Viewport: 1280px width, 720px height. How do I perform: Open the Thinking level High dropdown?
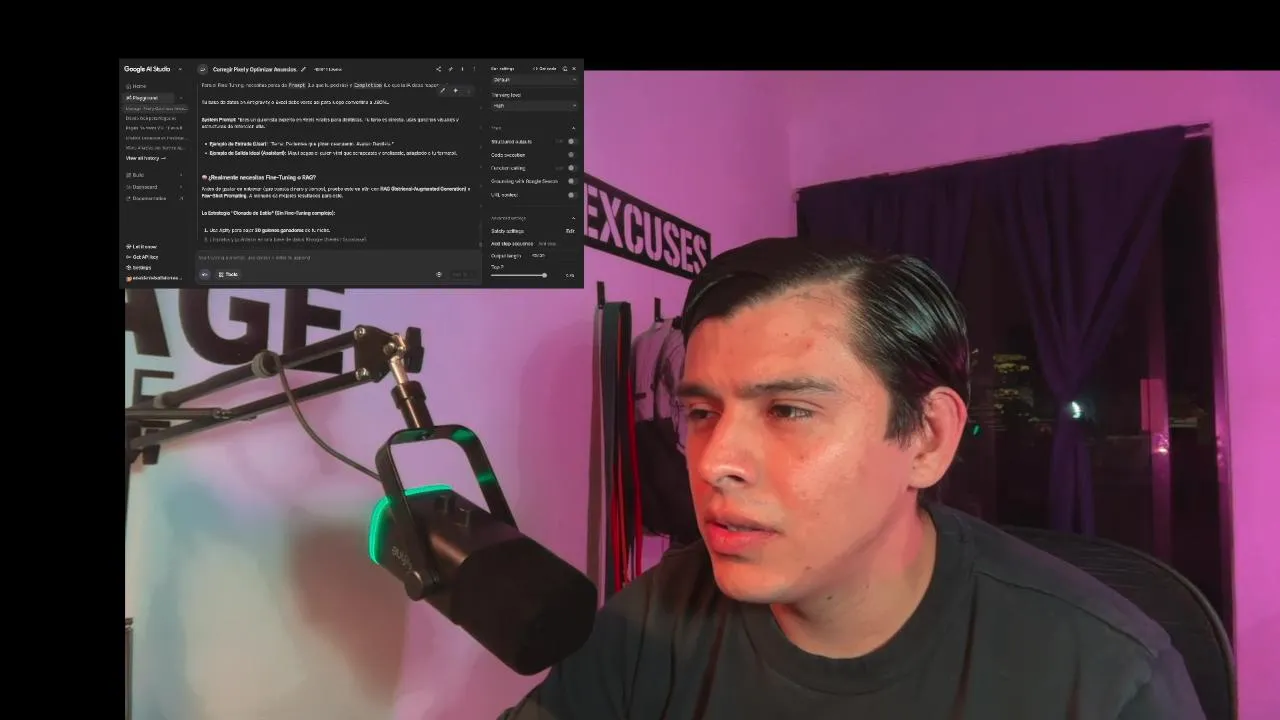click(534, 106)
